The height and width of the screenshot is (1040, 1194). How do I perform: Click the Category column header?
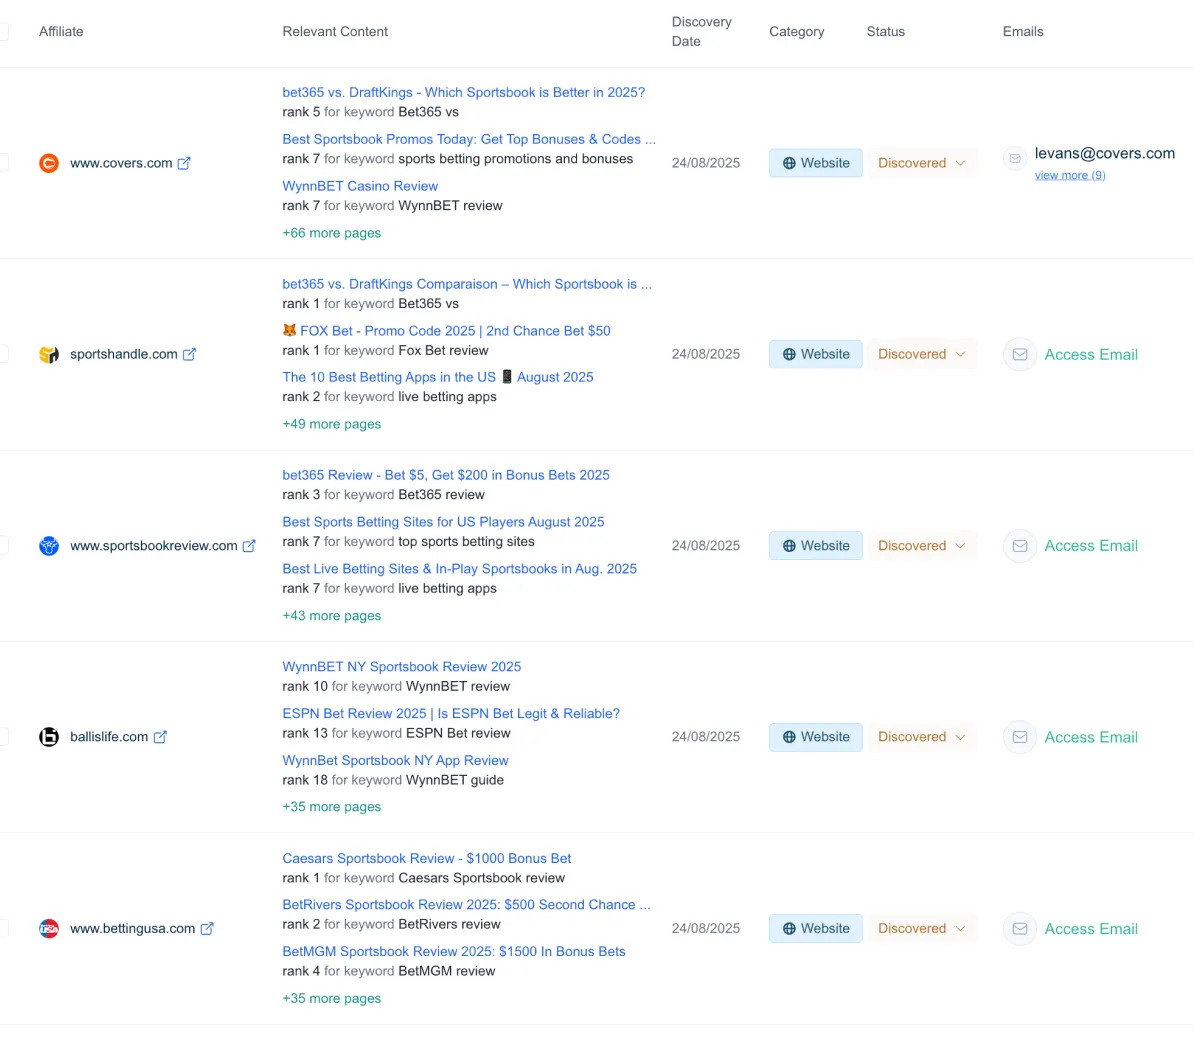click(797, 31)
